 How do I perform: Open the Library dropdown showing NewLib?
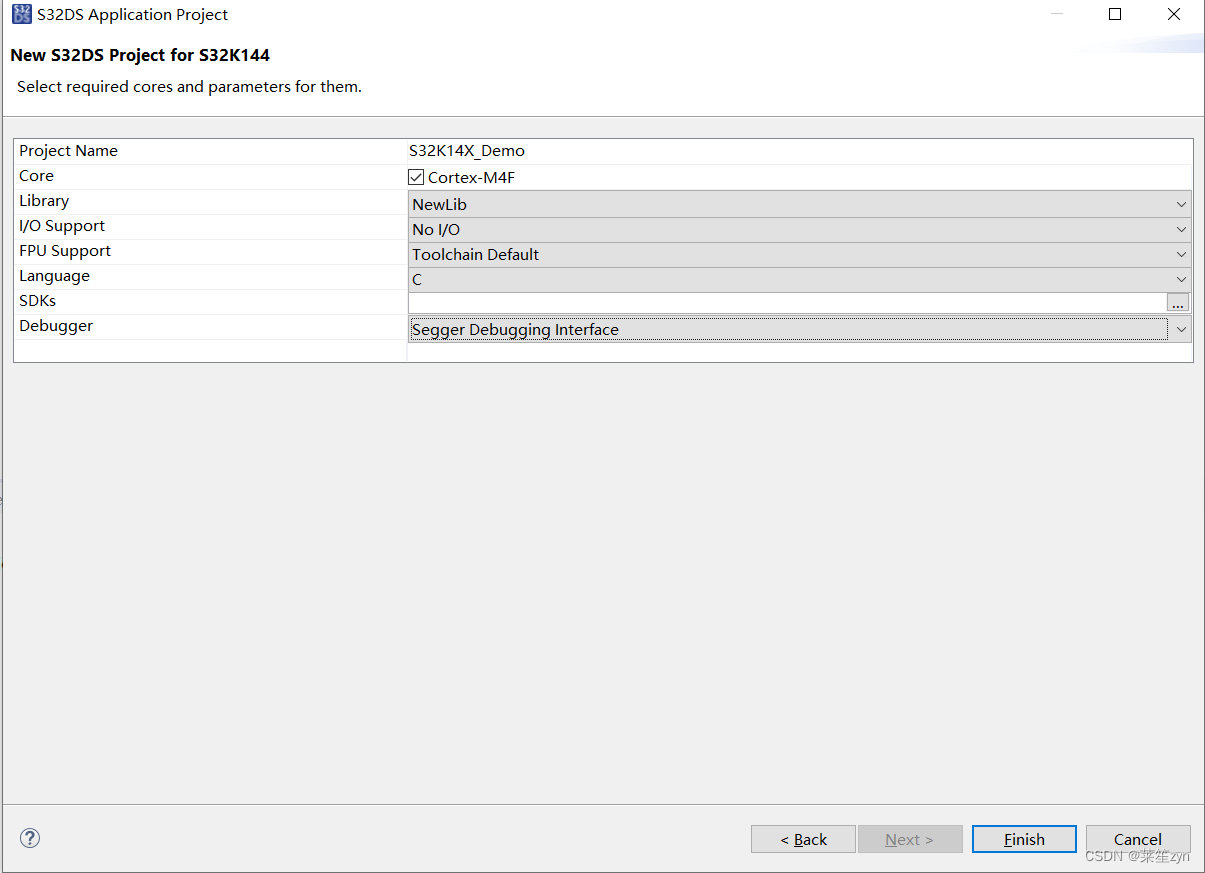click(800, 204)
